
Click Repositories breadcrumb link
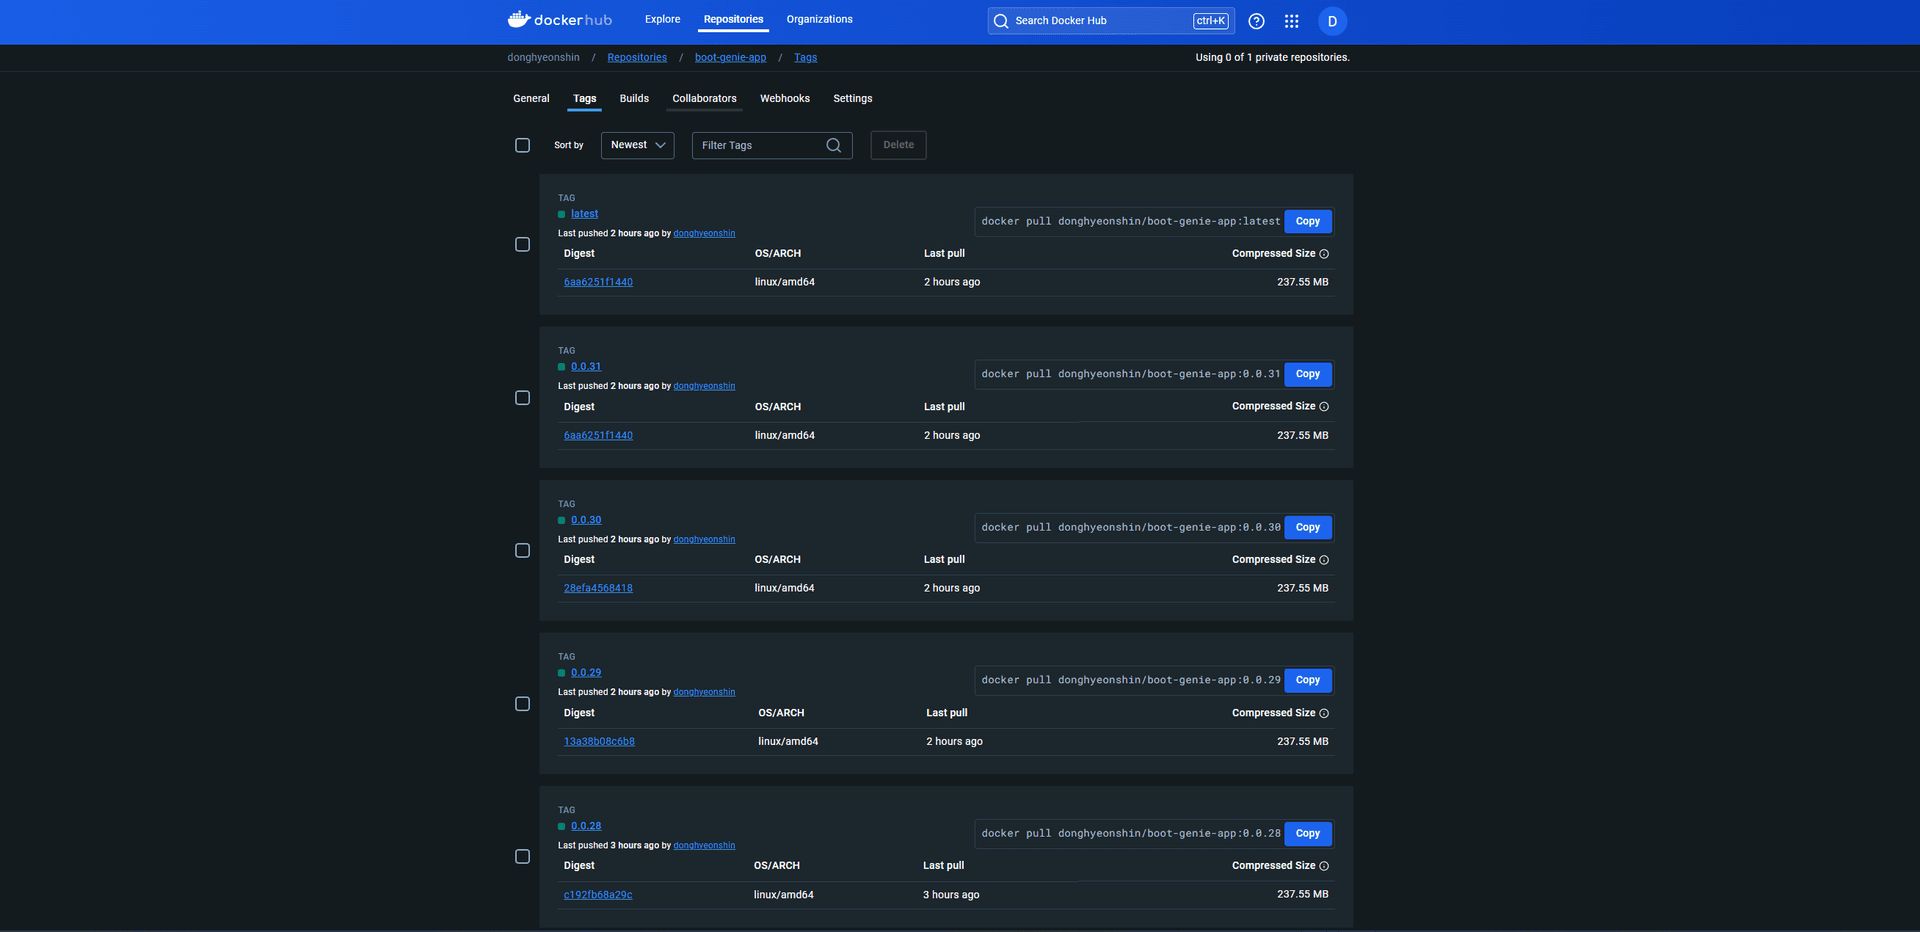tap(637, 57)
